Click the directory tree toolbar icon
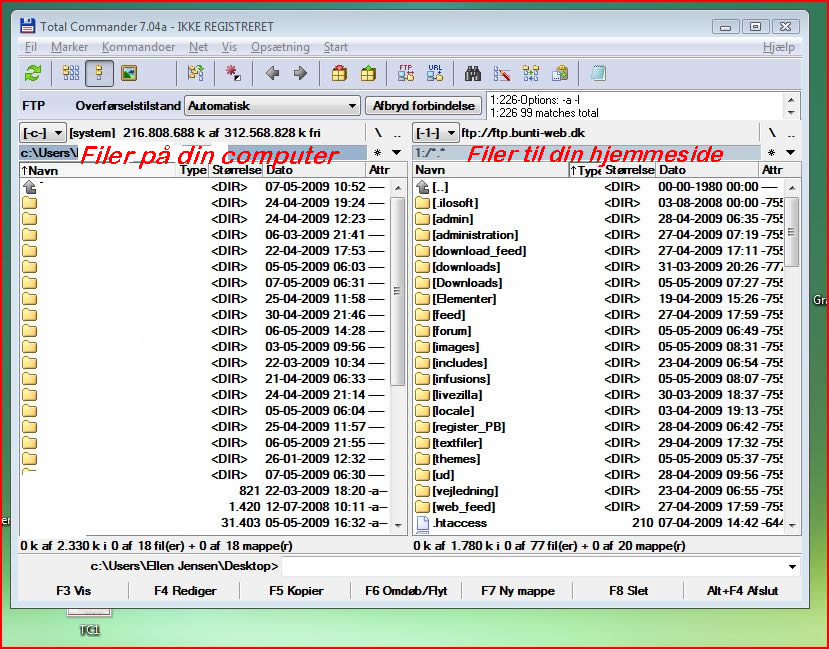This screenshot has height=649, width=829. pyautogui.click(x=196, y=73)
